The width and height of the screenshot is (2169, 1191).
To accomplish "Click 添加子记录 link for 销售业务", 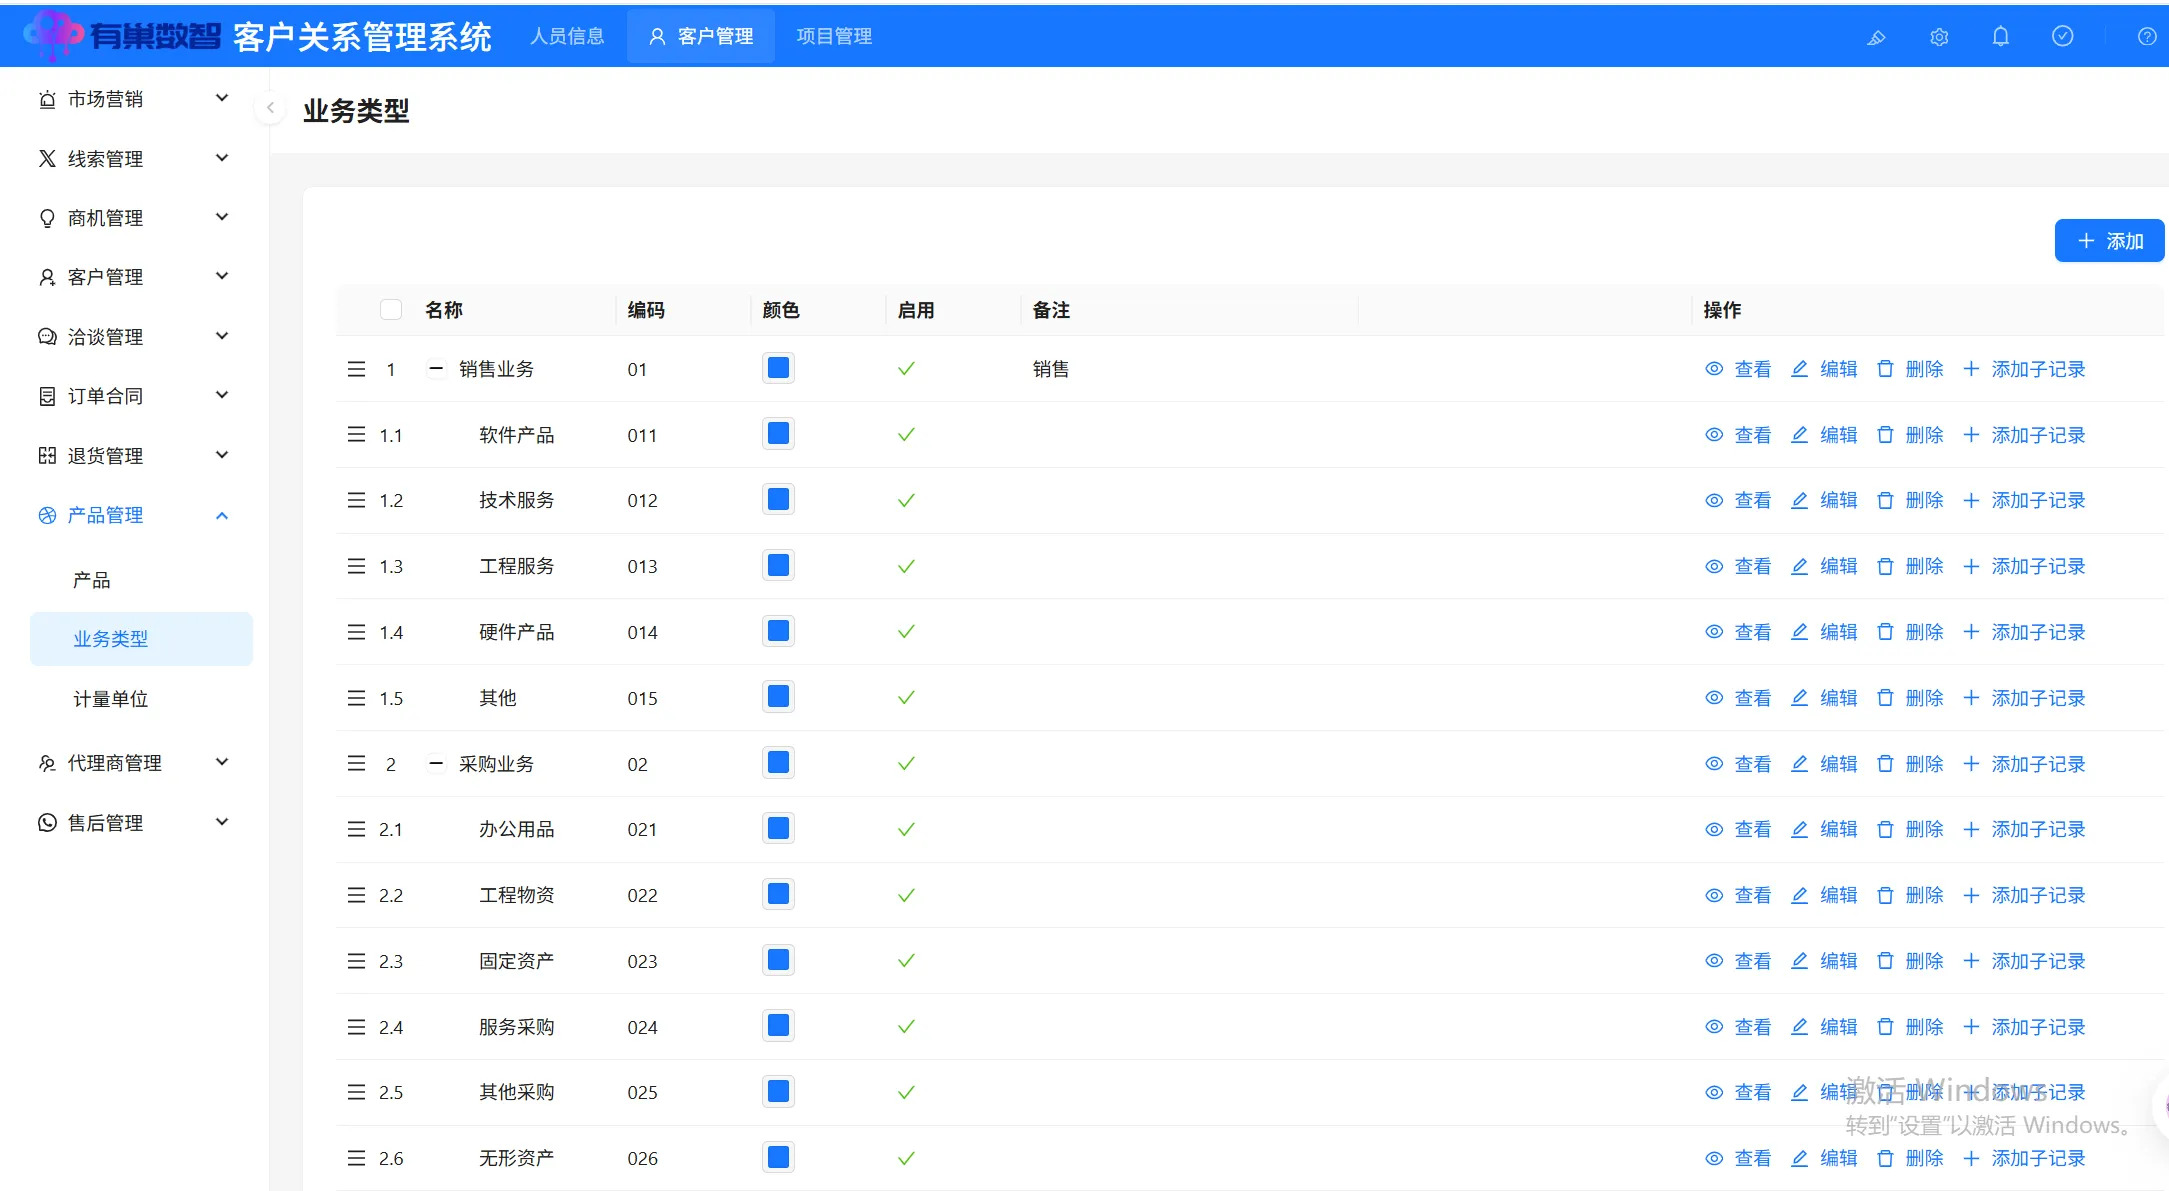I will pos(2038,369).
